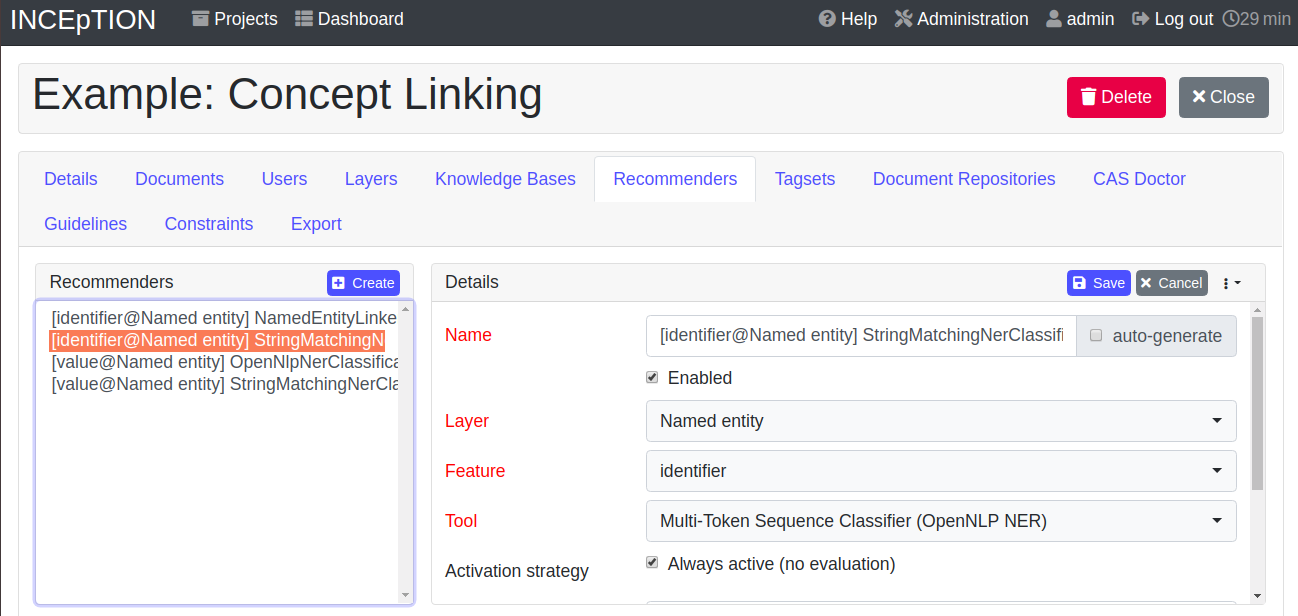Uncheck Always active (no evaluation)
The image size is (1298, 616).
coord(652,562)
